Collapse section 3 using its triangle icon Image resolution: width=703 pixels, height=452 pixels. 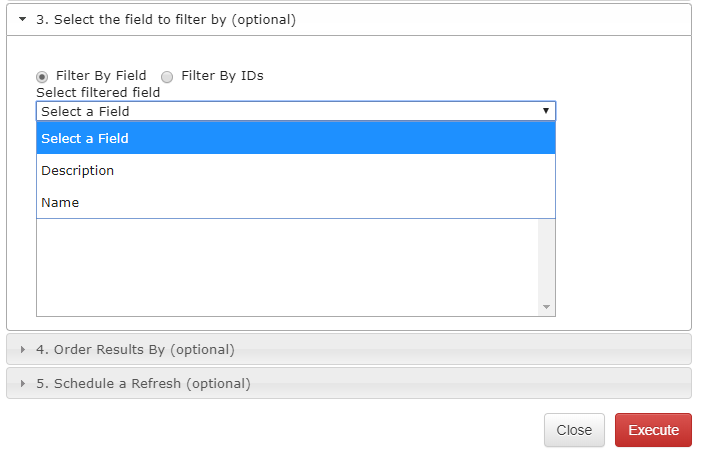22,19
